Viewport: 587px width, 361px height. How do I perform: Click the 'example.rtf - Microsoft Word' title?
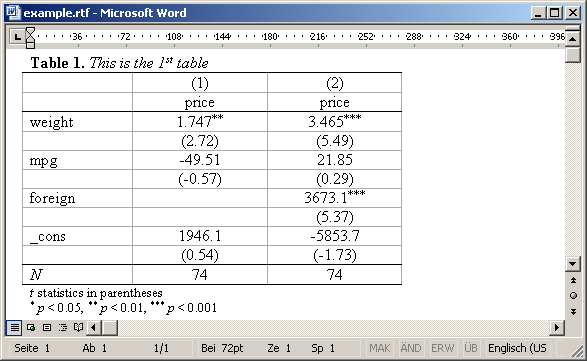point(105,13)
